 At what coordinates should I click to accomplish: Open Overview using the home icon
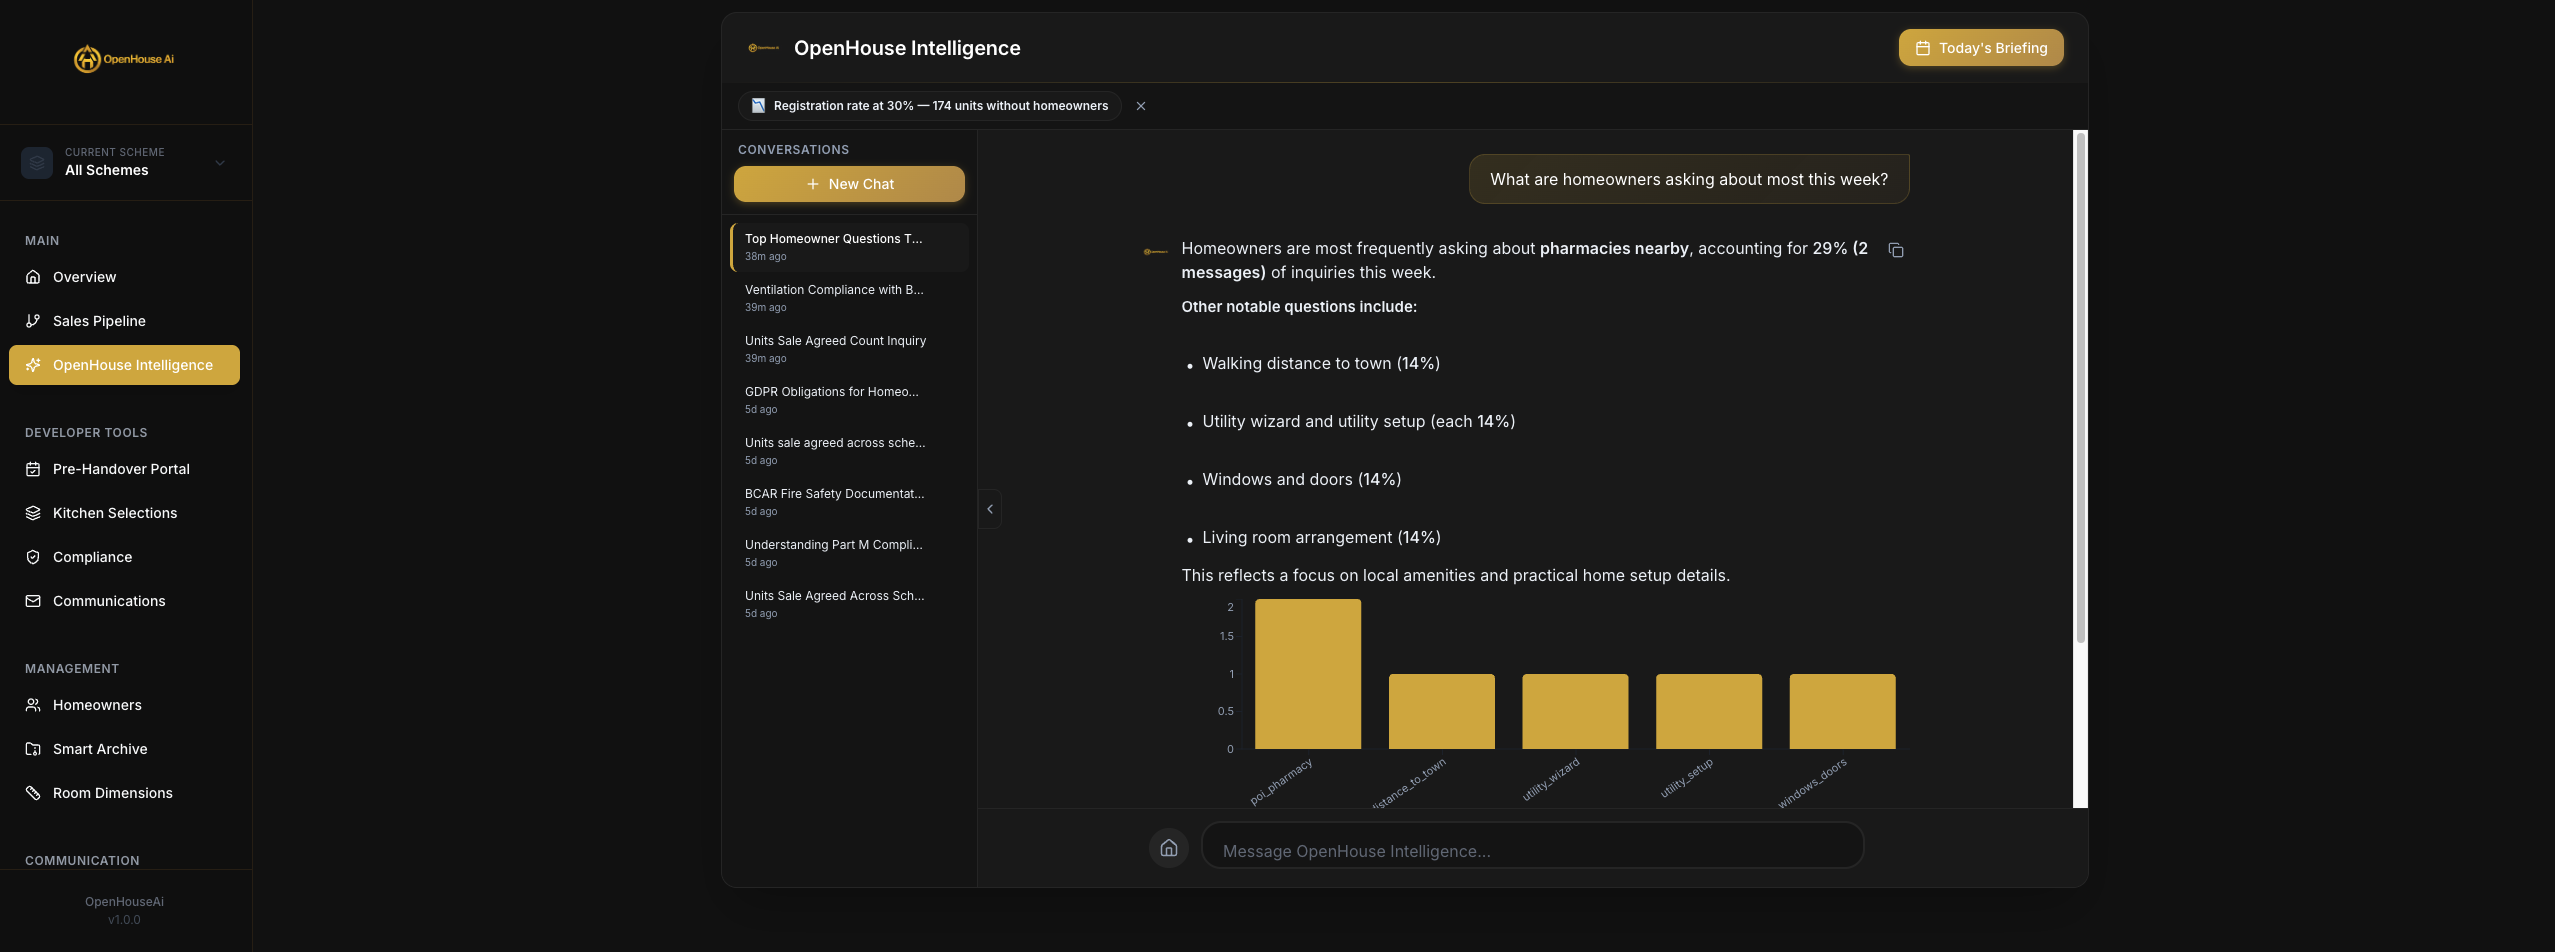(33, 277)
